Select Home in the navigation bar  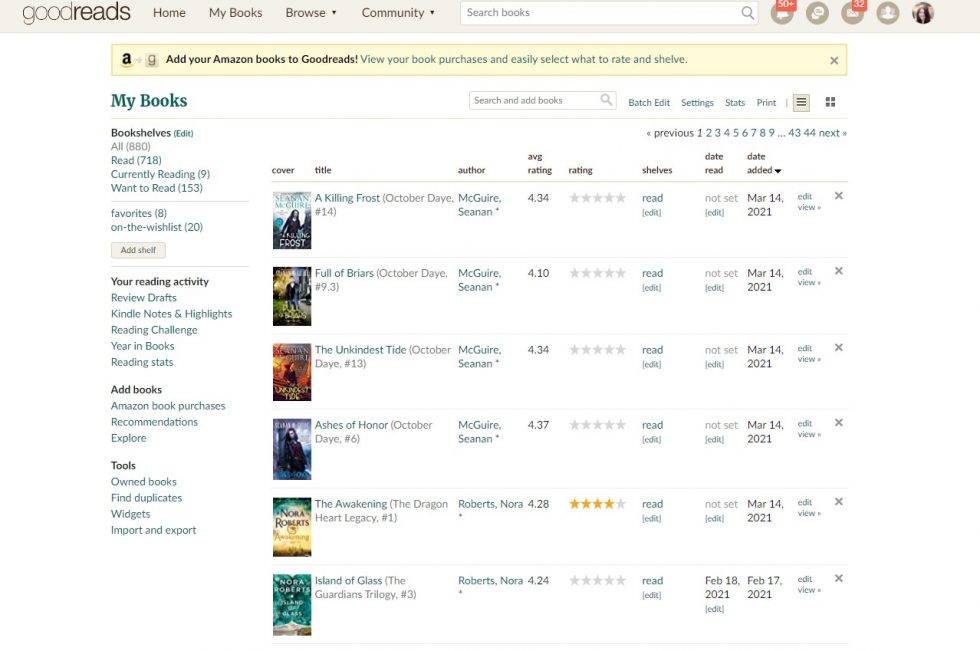point(169,12)
